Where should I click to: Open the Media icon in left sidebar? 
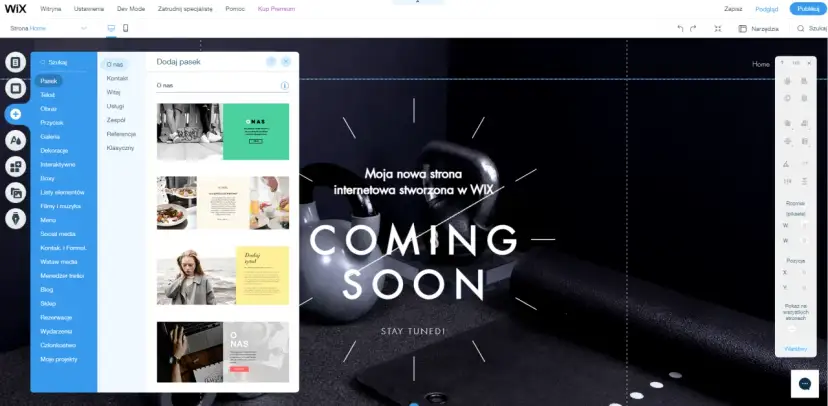click(x=15, y=192)
